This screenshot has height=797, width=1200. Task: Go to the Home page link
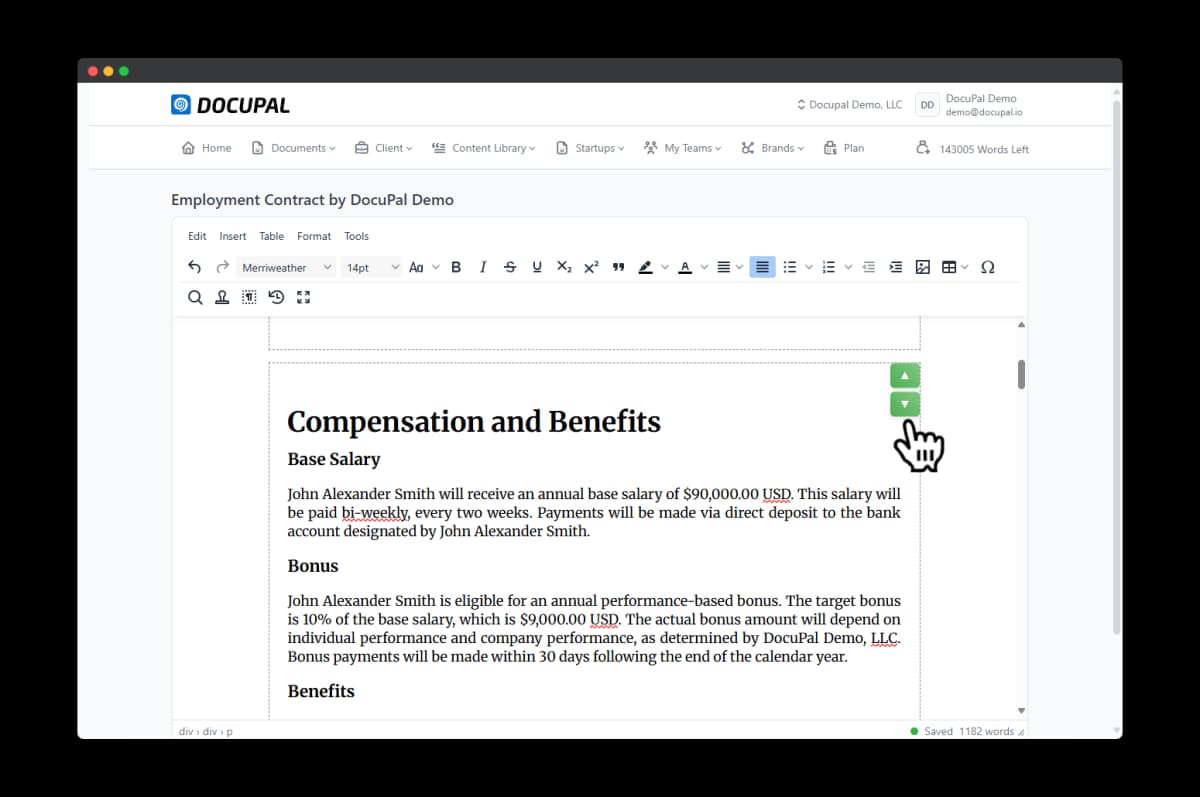pyautogui.click(x=207, y=148)
